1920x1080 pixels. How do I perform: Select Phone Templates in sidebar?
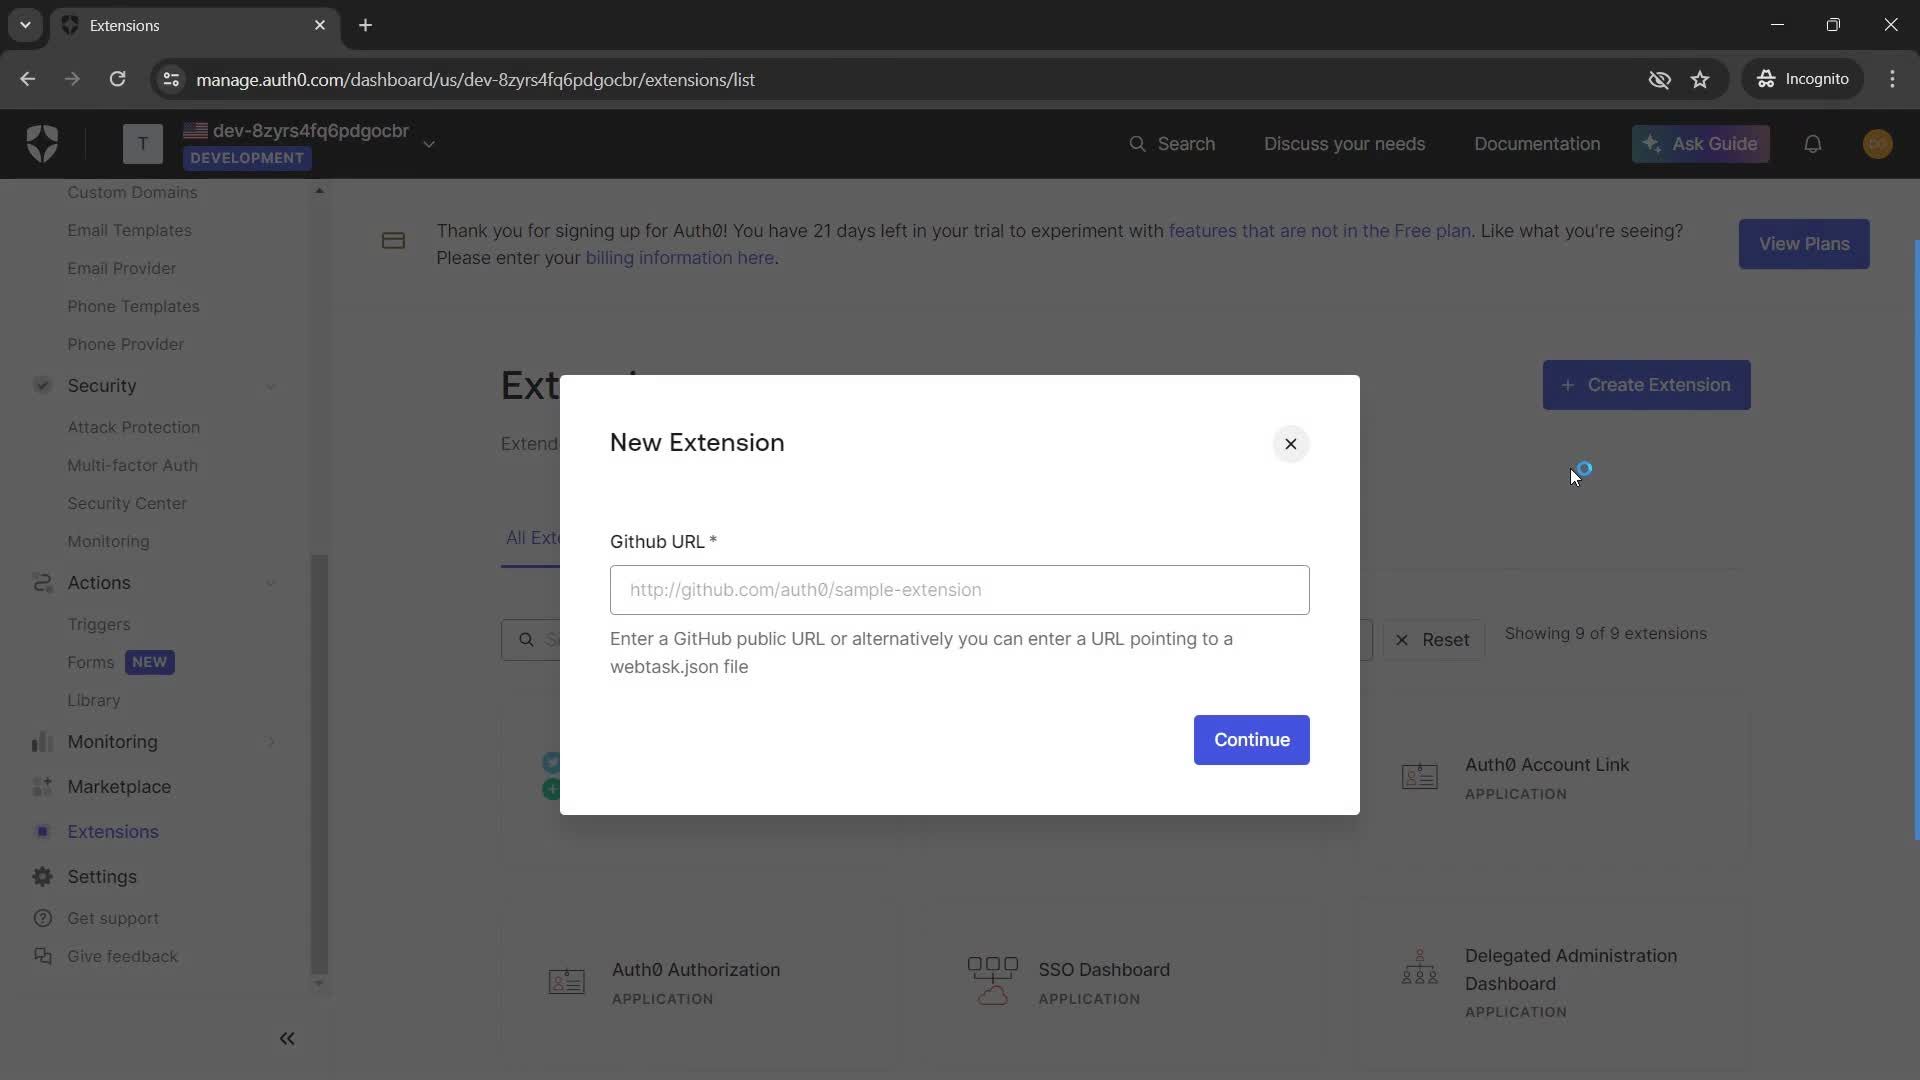point(133,306)
